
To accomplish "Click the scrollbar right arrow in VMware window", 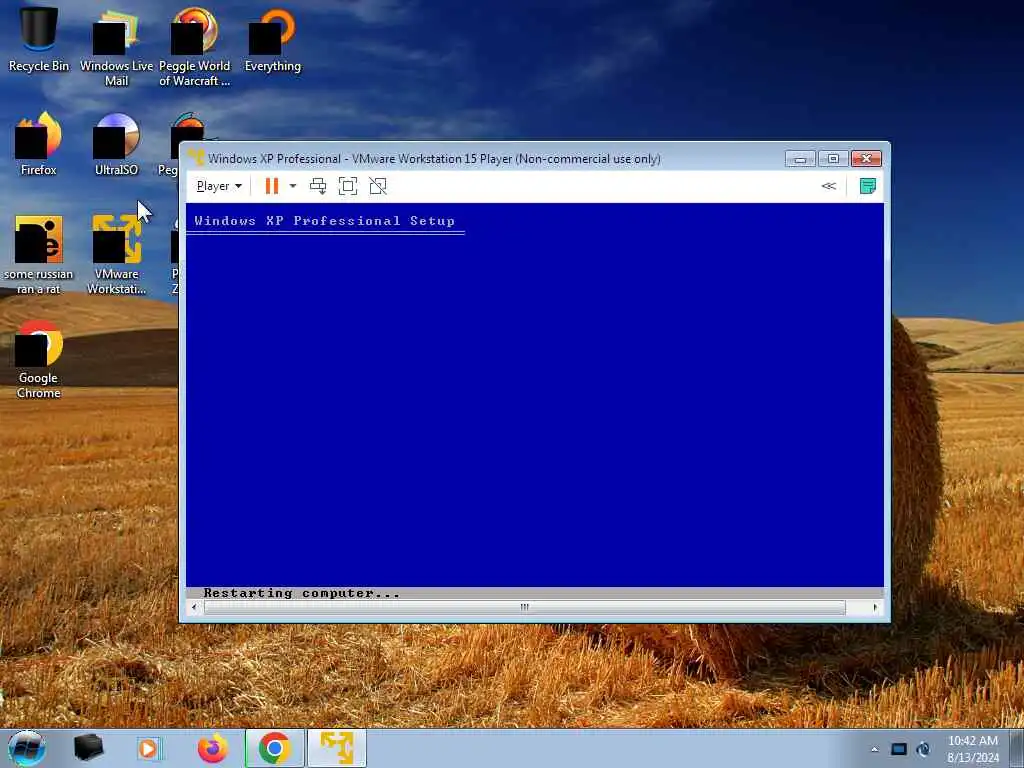I will tap(875, 607).
